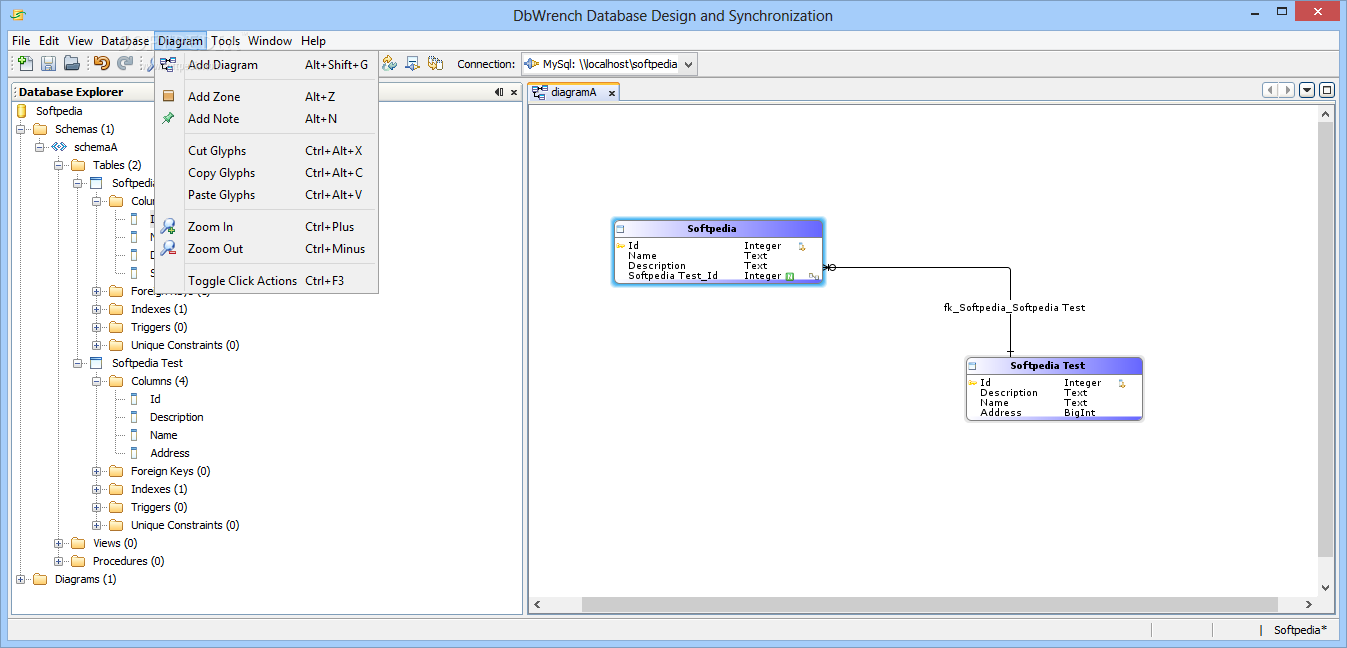
Task: Click the green nullable marker on Softpedia Test_Id
Action: coord(790,276)
